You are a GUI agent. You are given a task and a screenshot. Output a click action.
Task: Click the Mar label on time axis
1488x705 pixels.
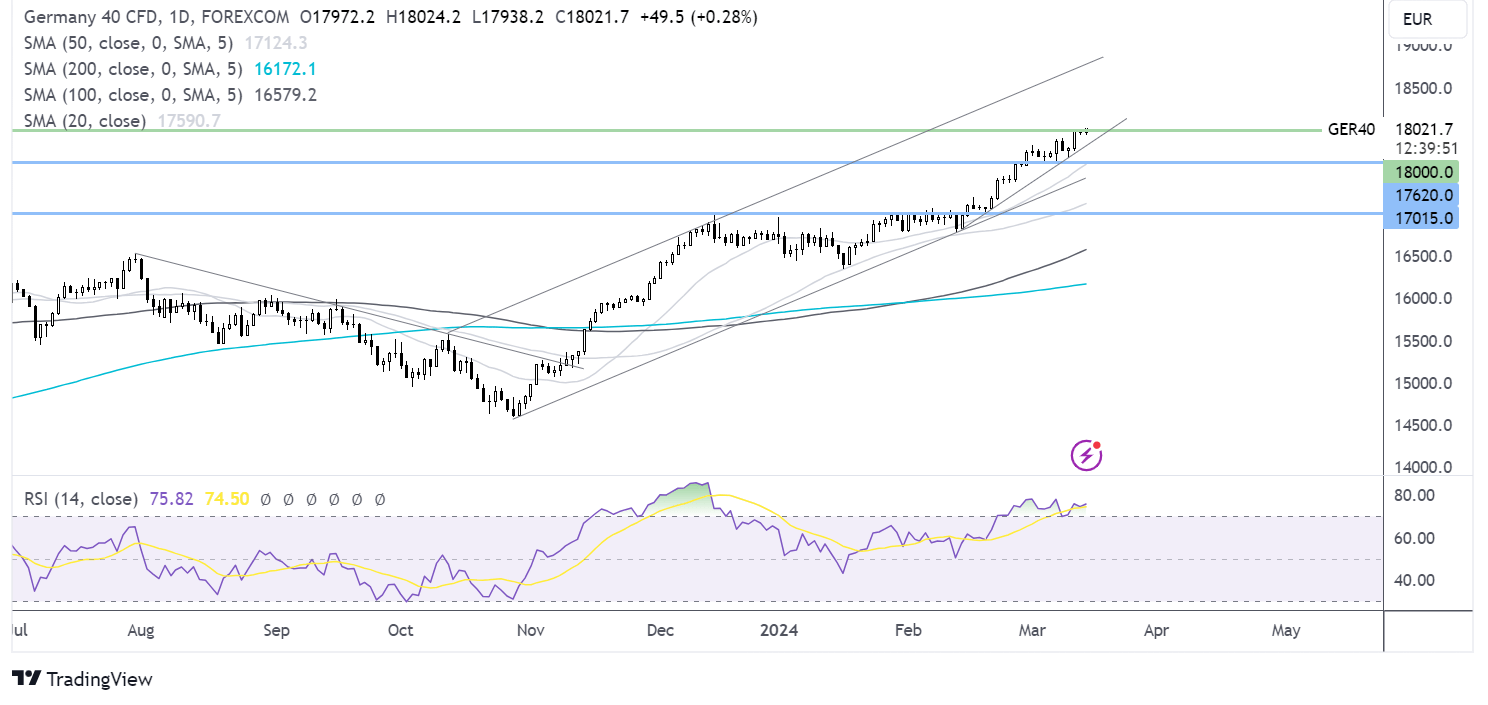[1032, 631]
